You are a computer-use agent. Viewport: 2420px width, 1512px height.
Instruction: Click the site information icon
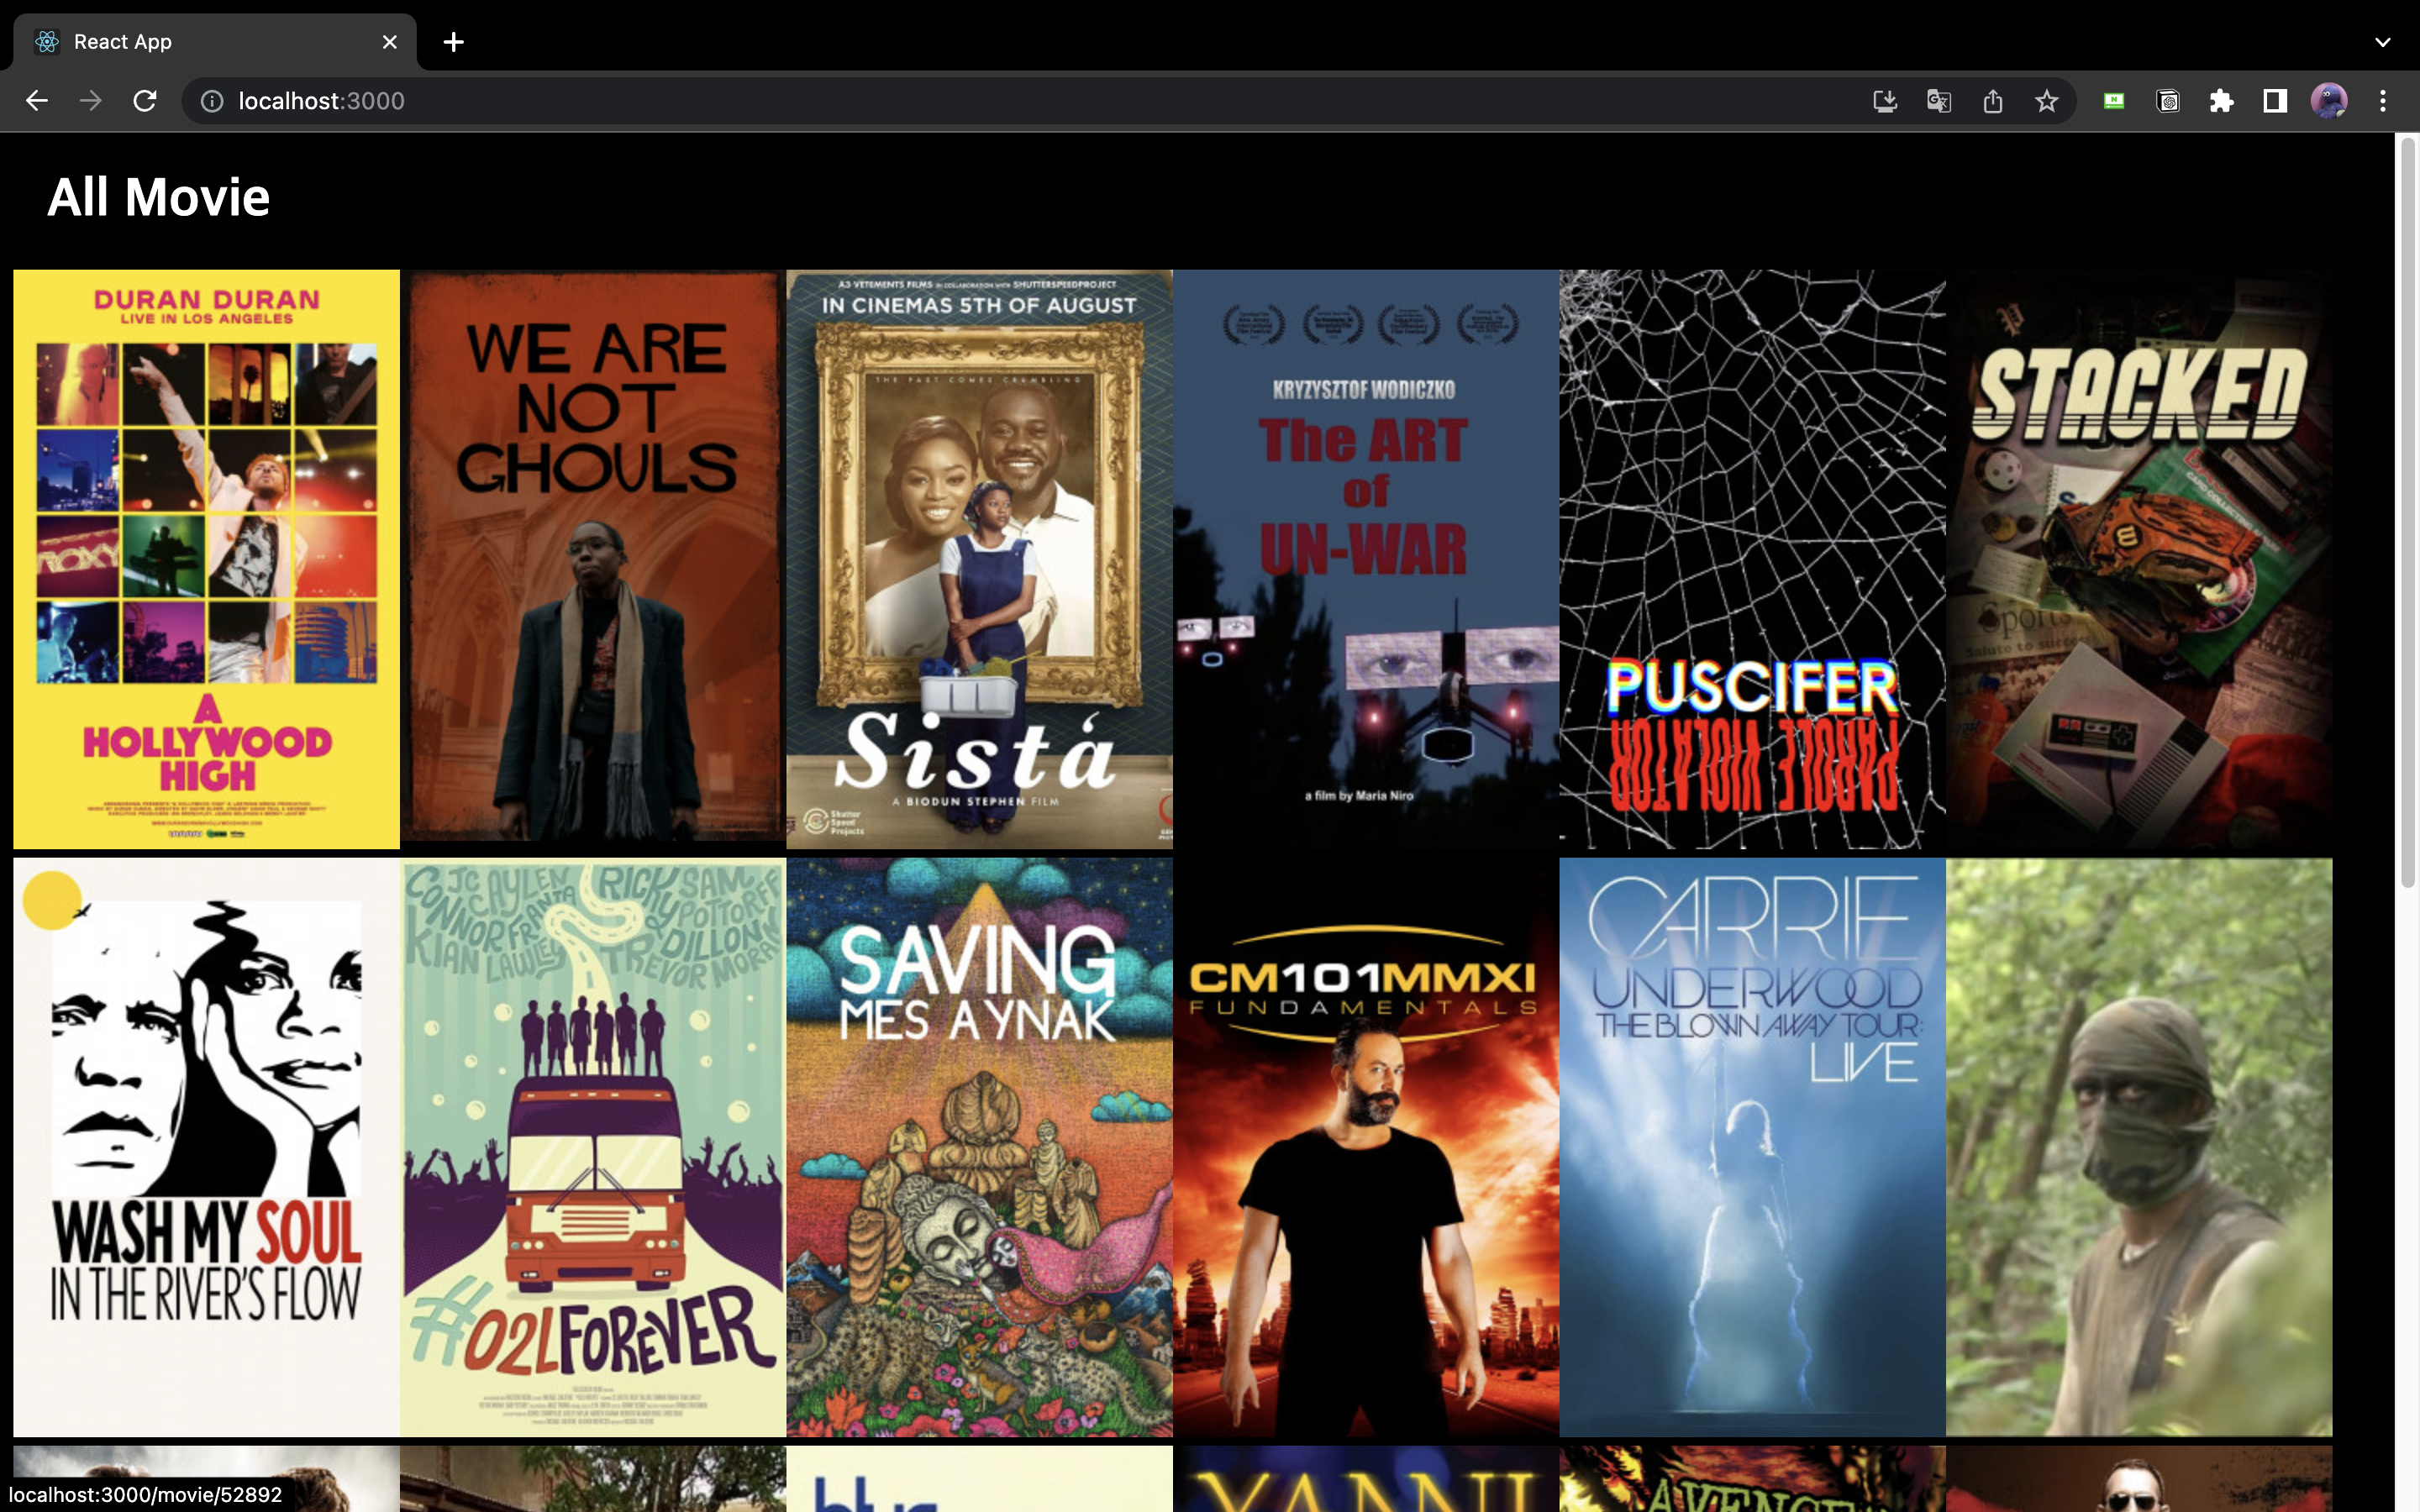click(x=212, y=101)
